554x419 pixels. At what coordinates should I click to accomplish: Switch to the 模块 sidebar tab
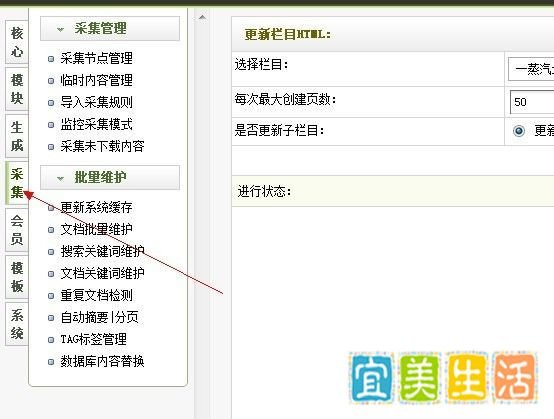17,89
